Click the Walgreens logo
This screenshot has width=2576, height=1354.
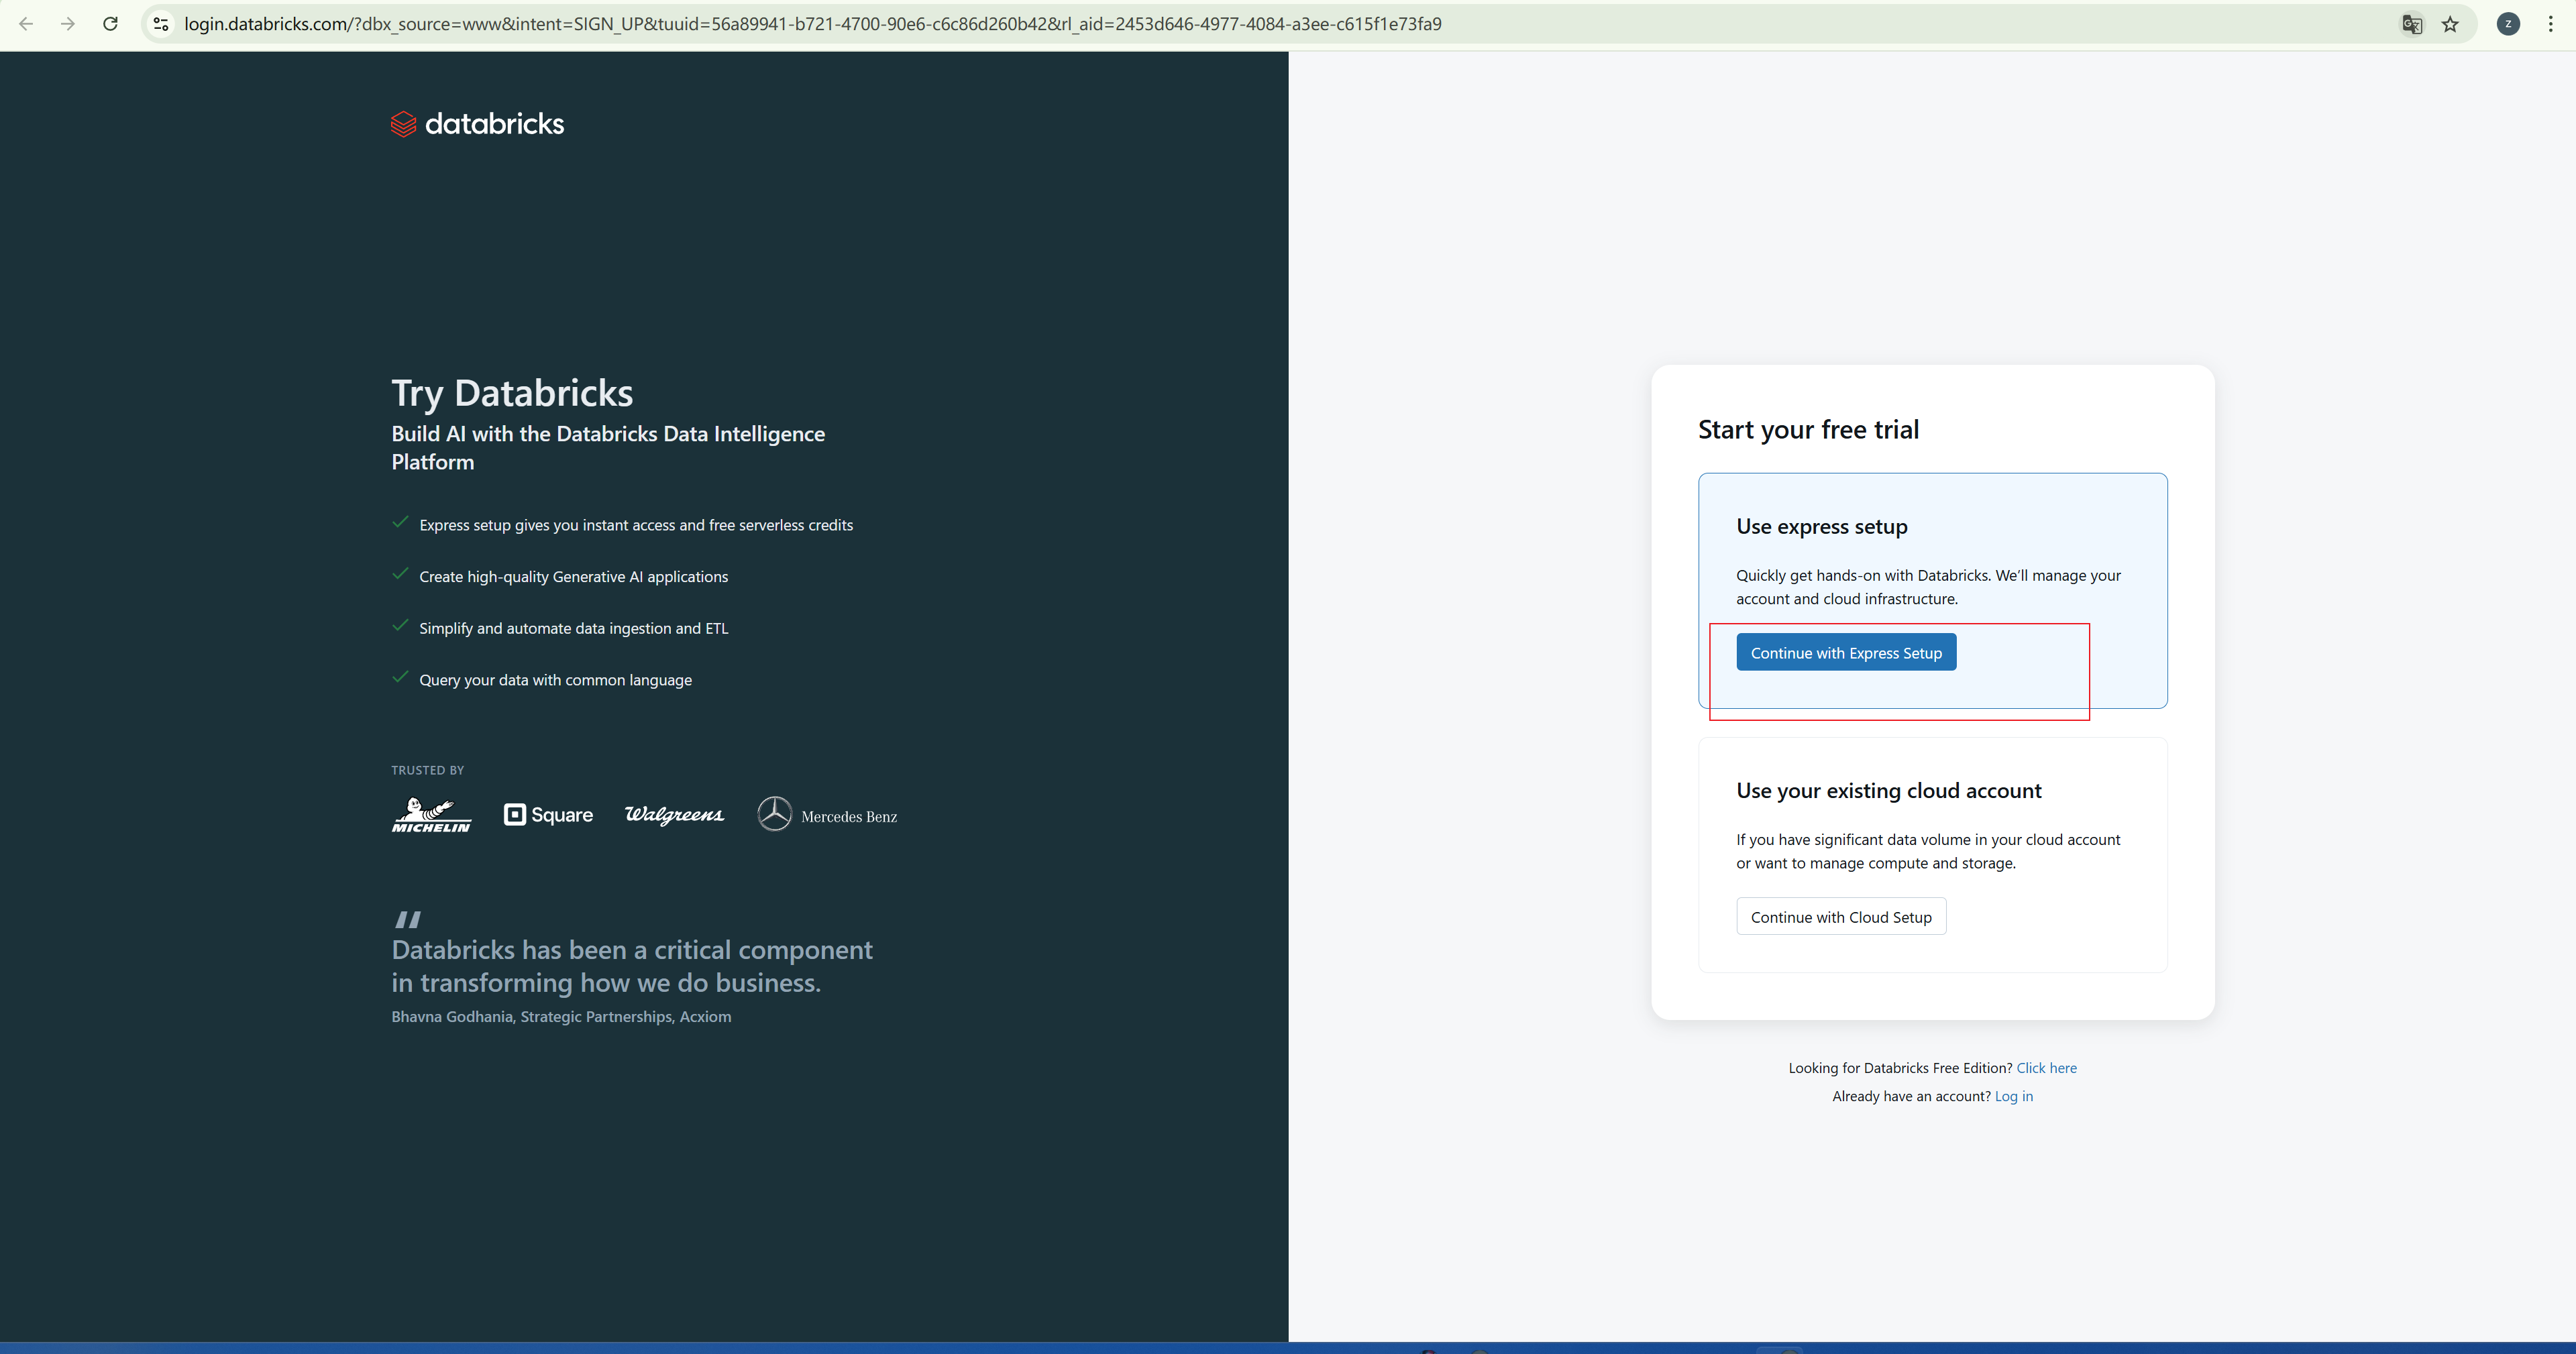click(x=674, y=815)
